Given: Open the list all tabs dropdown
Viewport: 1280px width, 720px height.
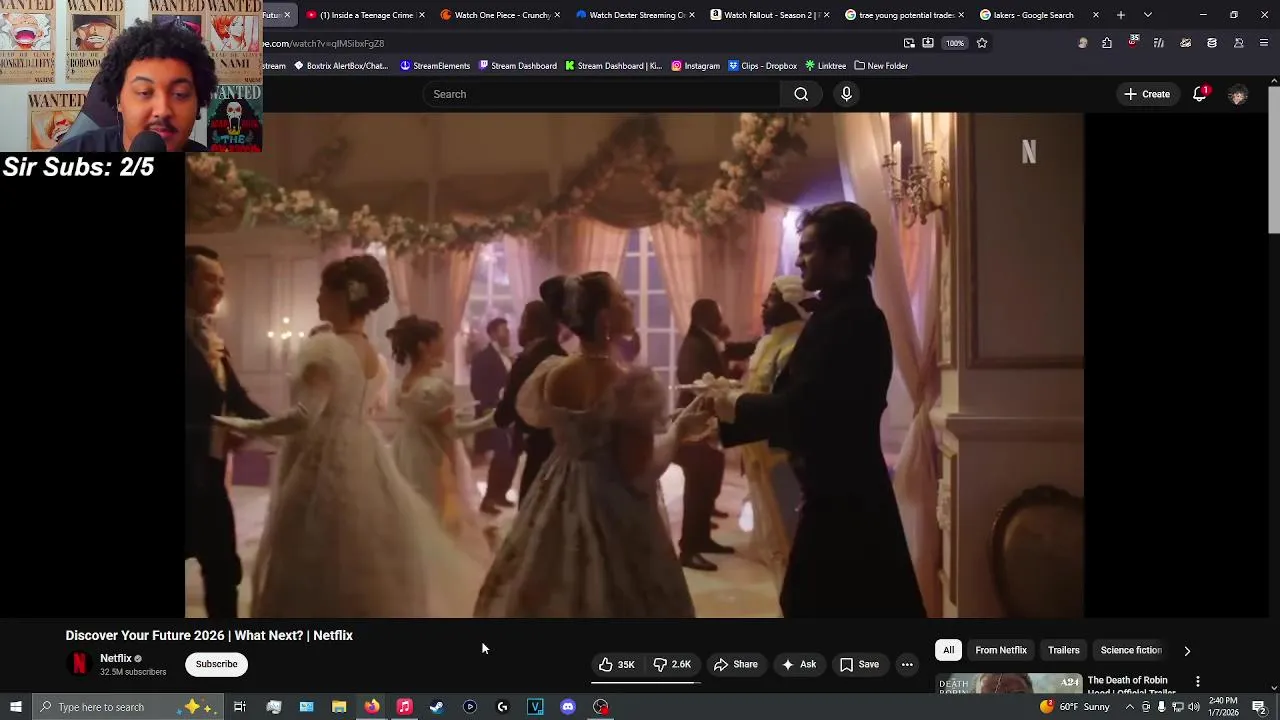Looking at the screenshot, I should click(1147, 15).
